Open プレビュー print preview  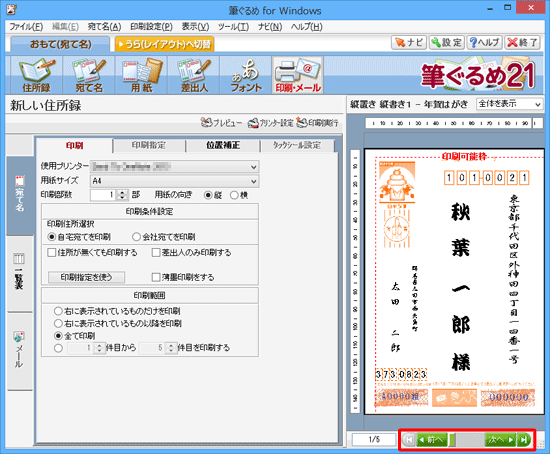coord(221,123)
